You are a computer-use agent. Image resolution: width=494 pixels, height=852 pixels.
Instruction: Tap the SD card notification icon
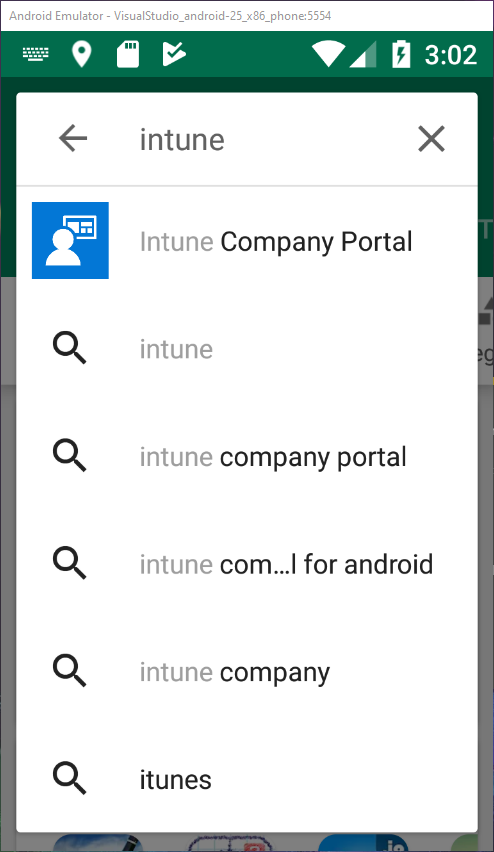128,54
